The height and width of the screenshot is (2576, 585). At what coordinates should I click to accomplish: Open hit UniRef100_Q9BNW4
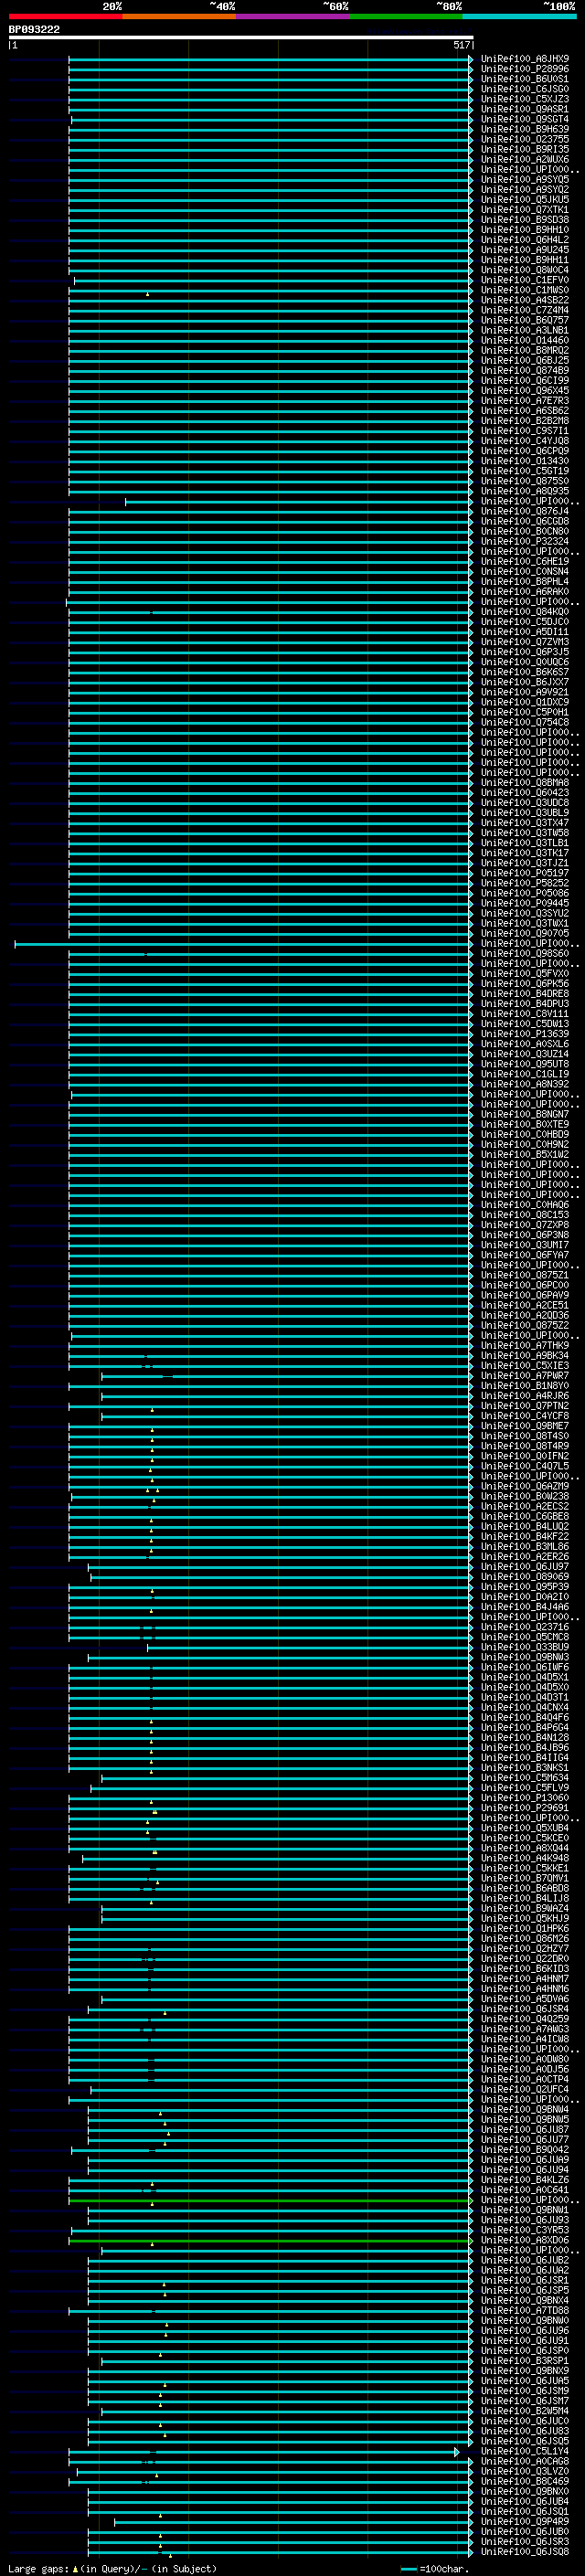(x=525, y=2109)
